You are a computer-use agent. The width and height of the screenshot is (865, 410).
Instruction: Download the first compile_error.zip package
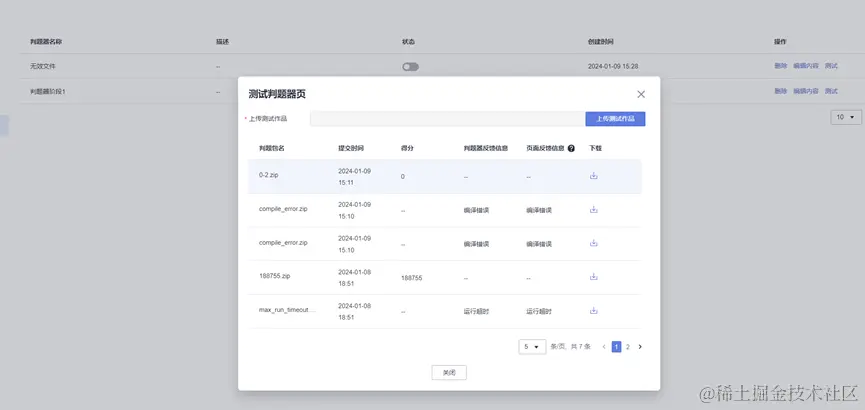594,210
